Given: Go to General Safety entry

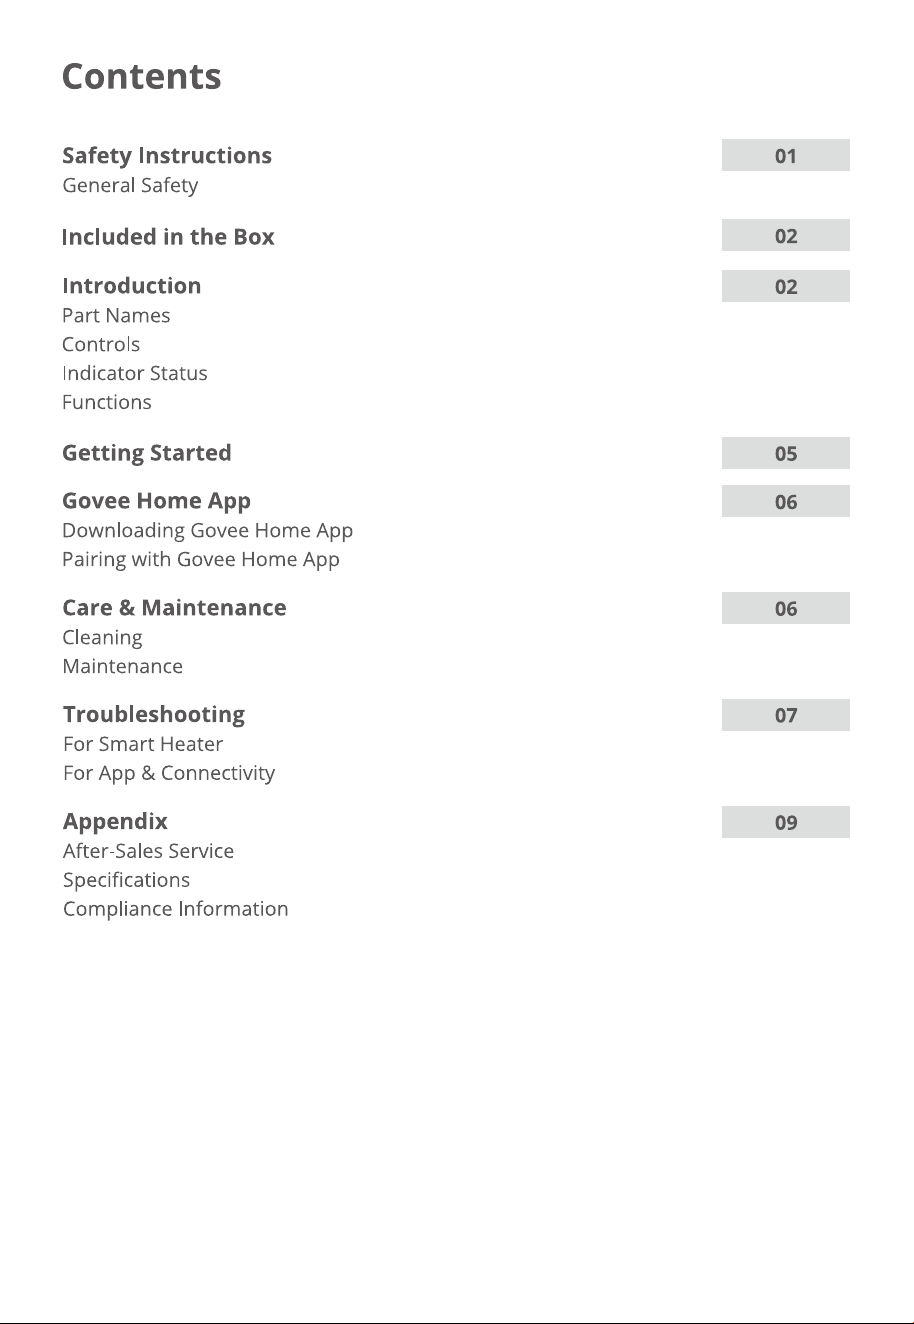Looking at the screenshot, I should coord(130,185).
